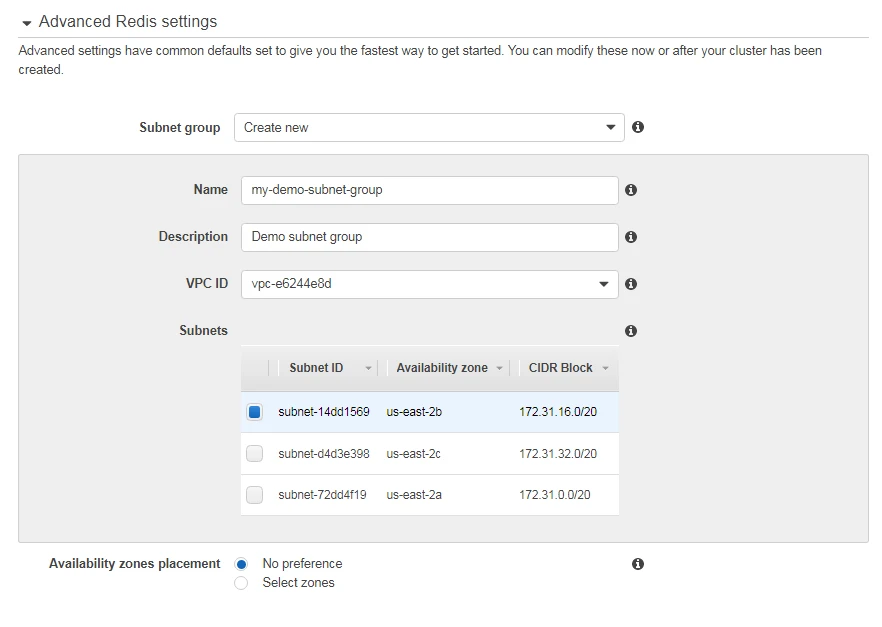Click the Description input field
This screenshot has width=882, height=627.
[429, 237]
